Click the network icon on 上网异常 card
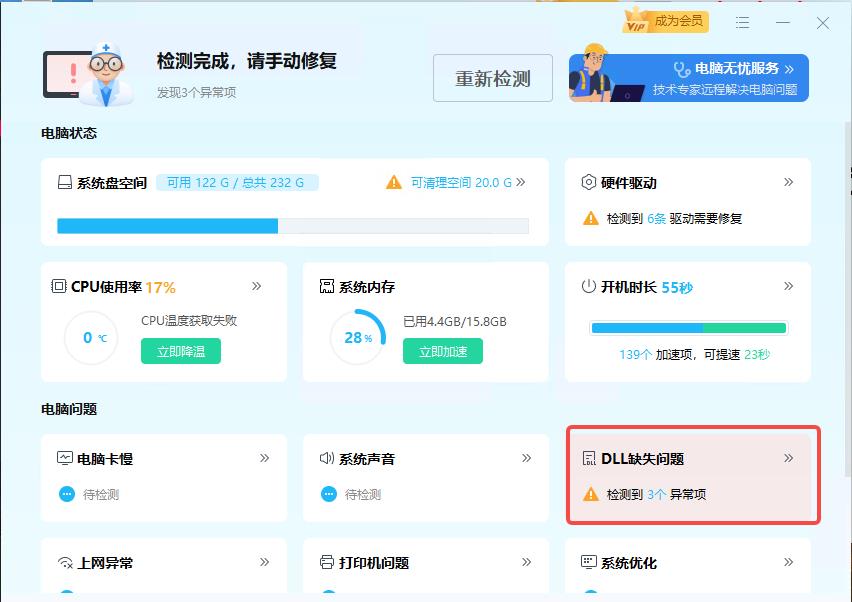 (62, 563)
